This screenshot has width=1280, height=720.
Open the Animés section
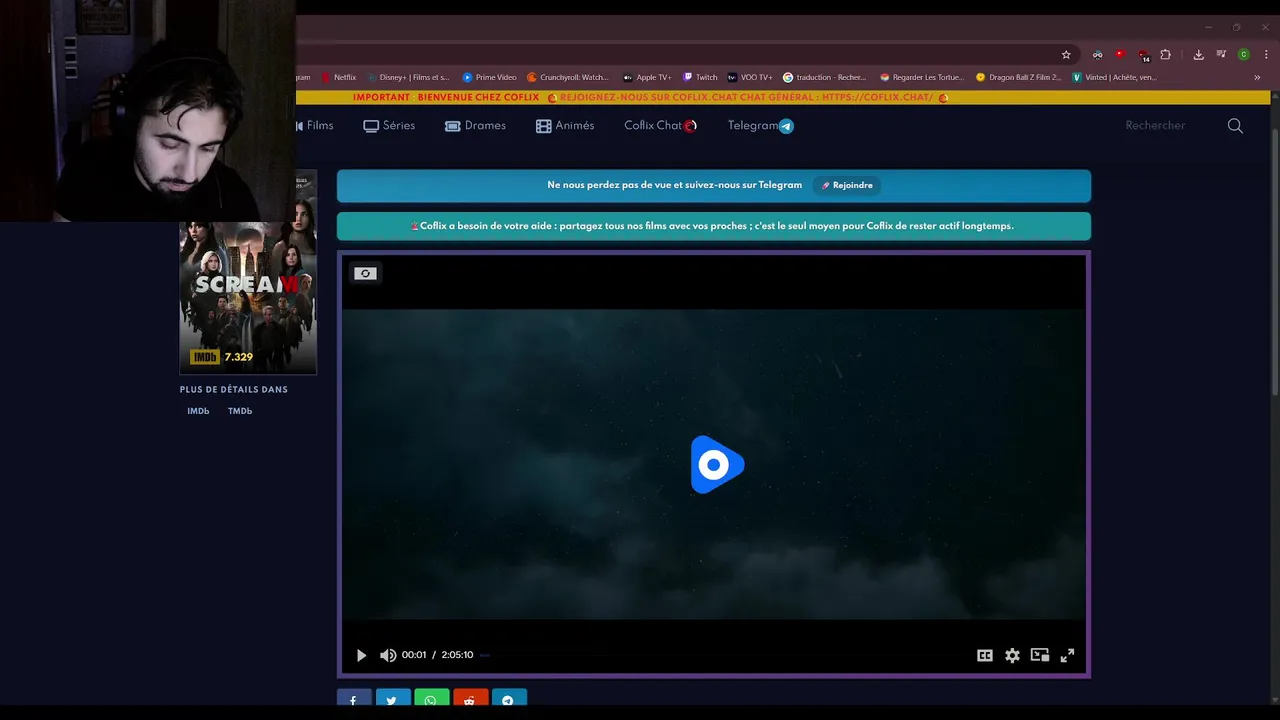(565, 126)
